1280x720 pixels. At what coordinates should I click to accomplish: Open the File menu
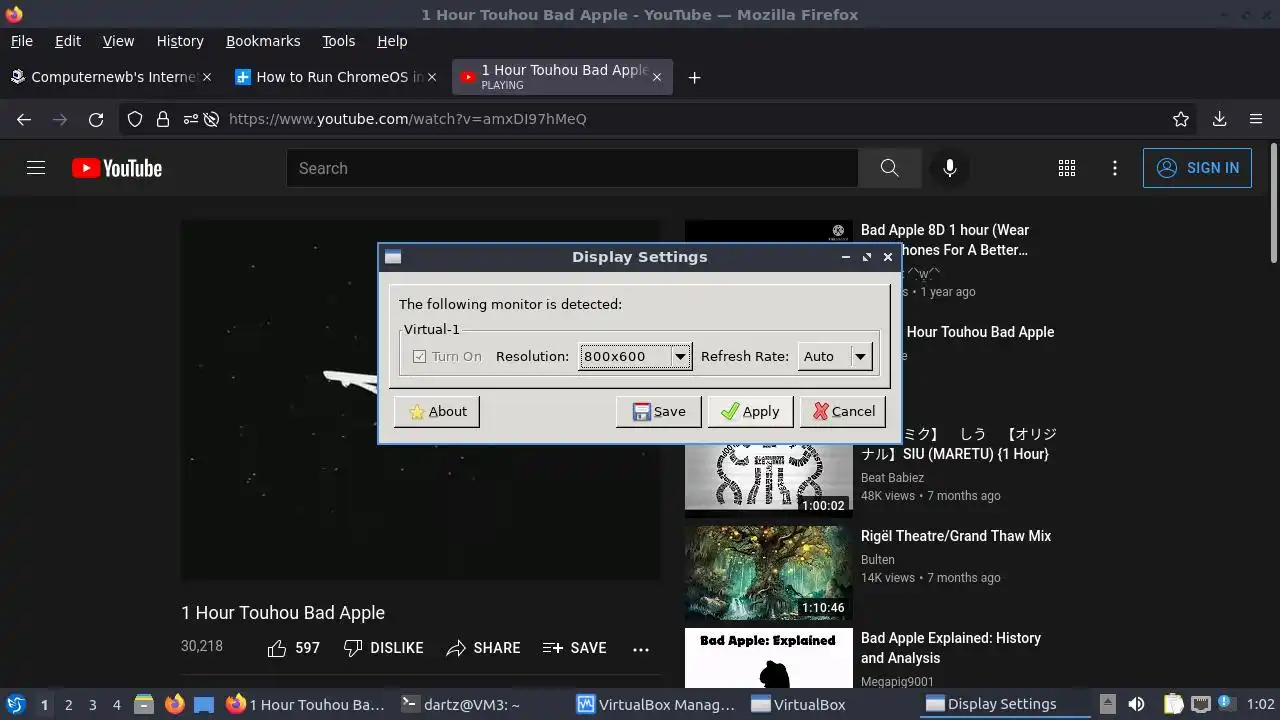coord(22,41)
